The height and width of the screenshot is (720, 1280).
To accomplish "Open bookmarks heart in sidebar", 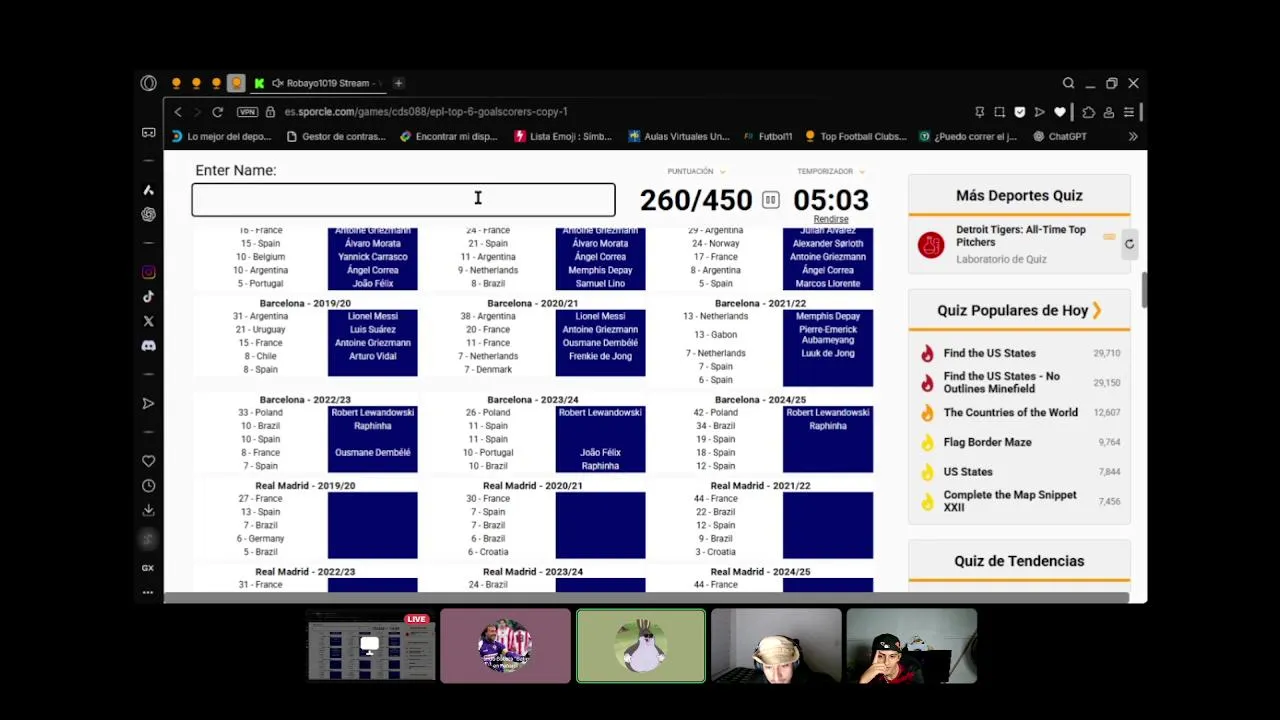I will [x=148, y=461].
